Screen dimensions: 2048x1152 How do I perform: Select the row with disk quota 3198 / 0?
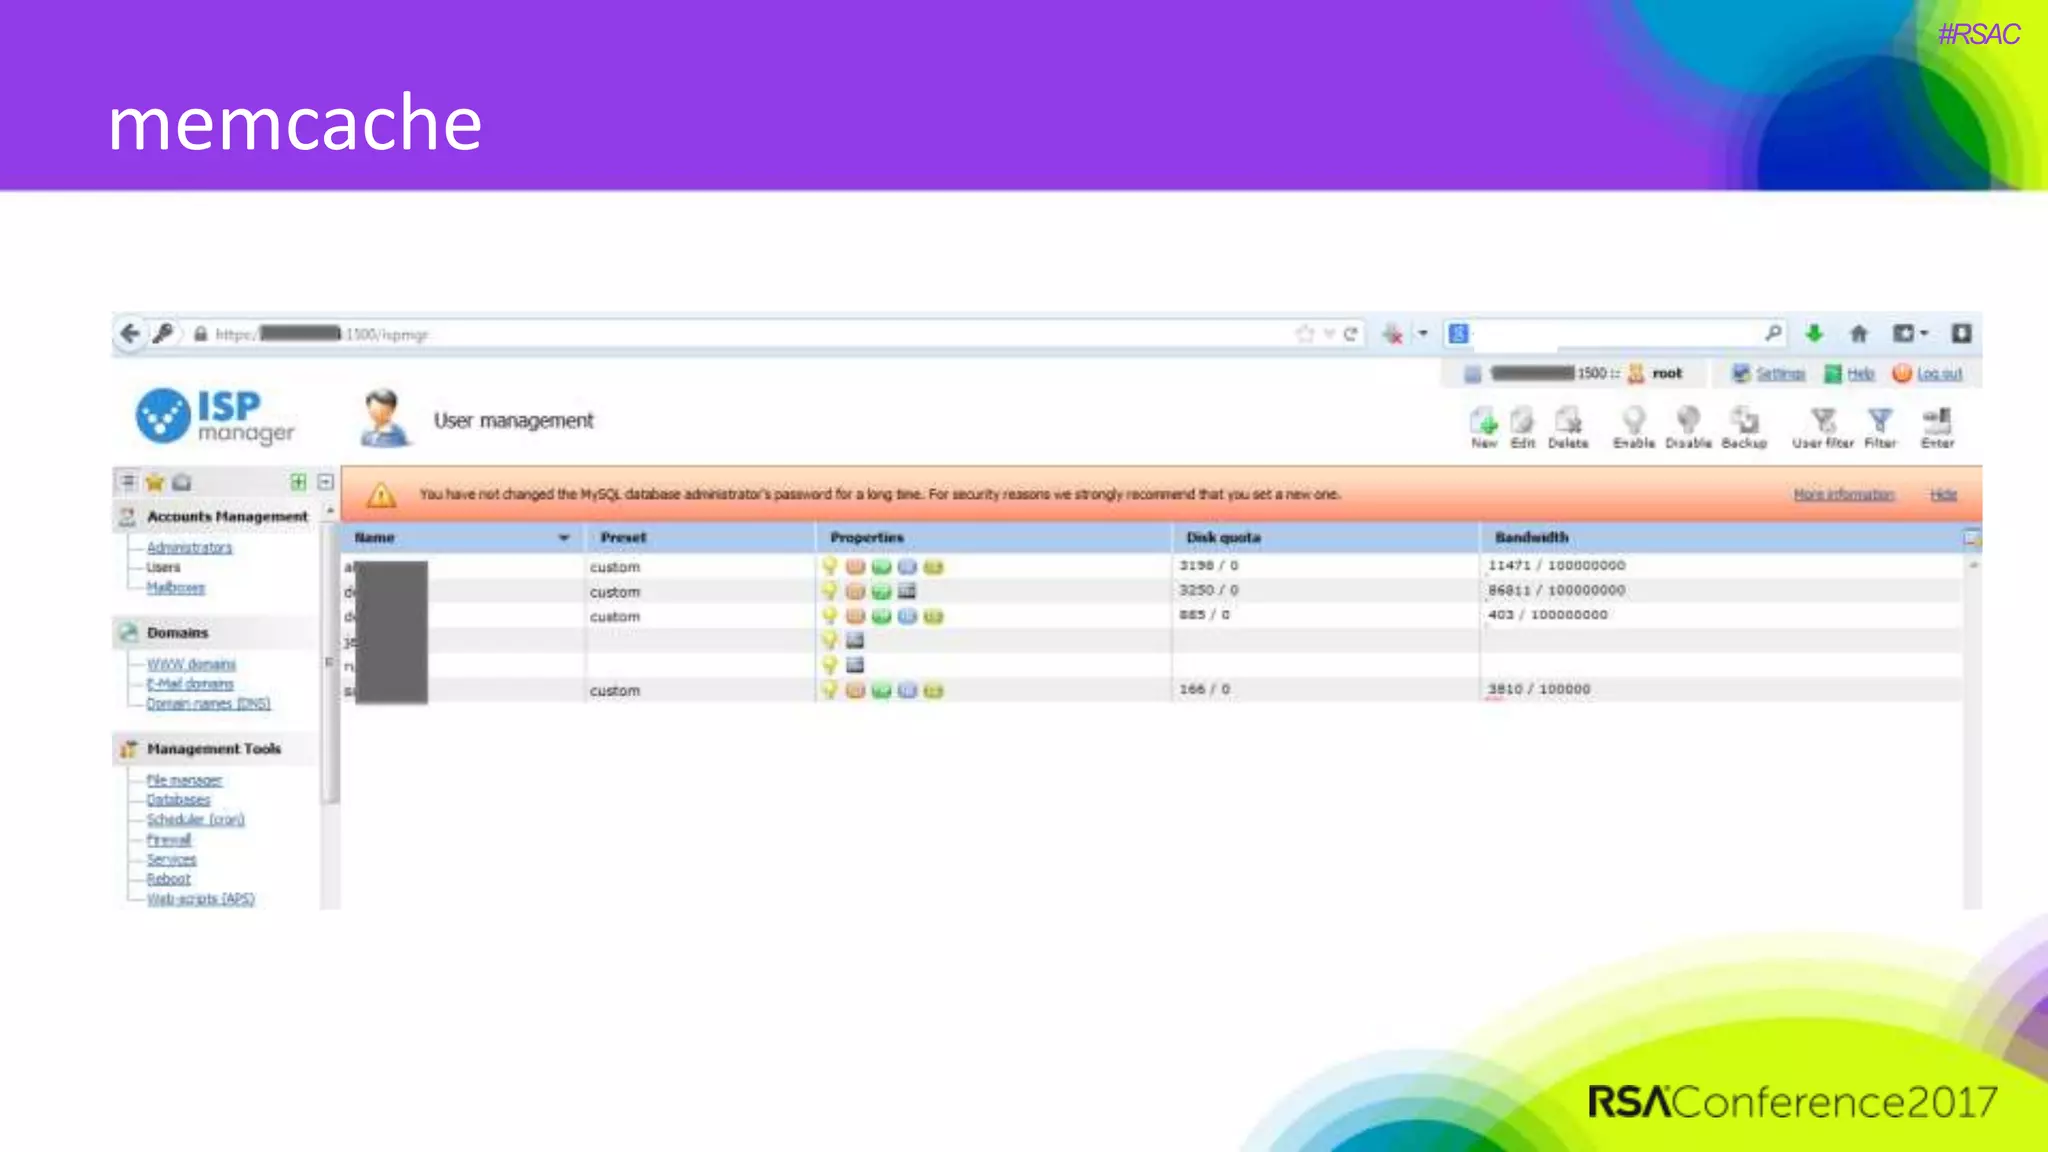tap(1151, 566)
